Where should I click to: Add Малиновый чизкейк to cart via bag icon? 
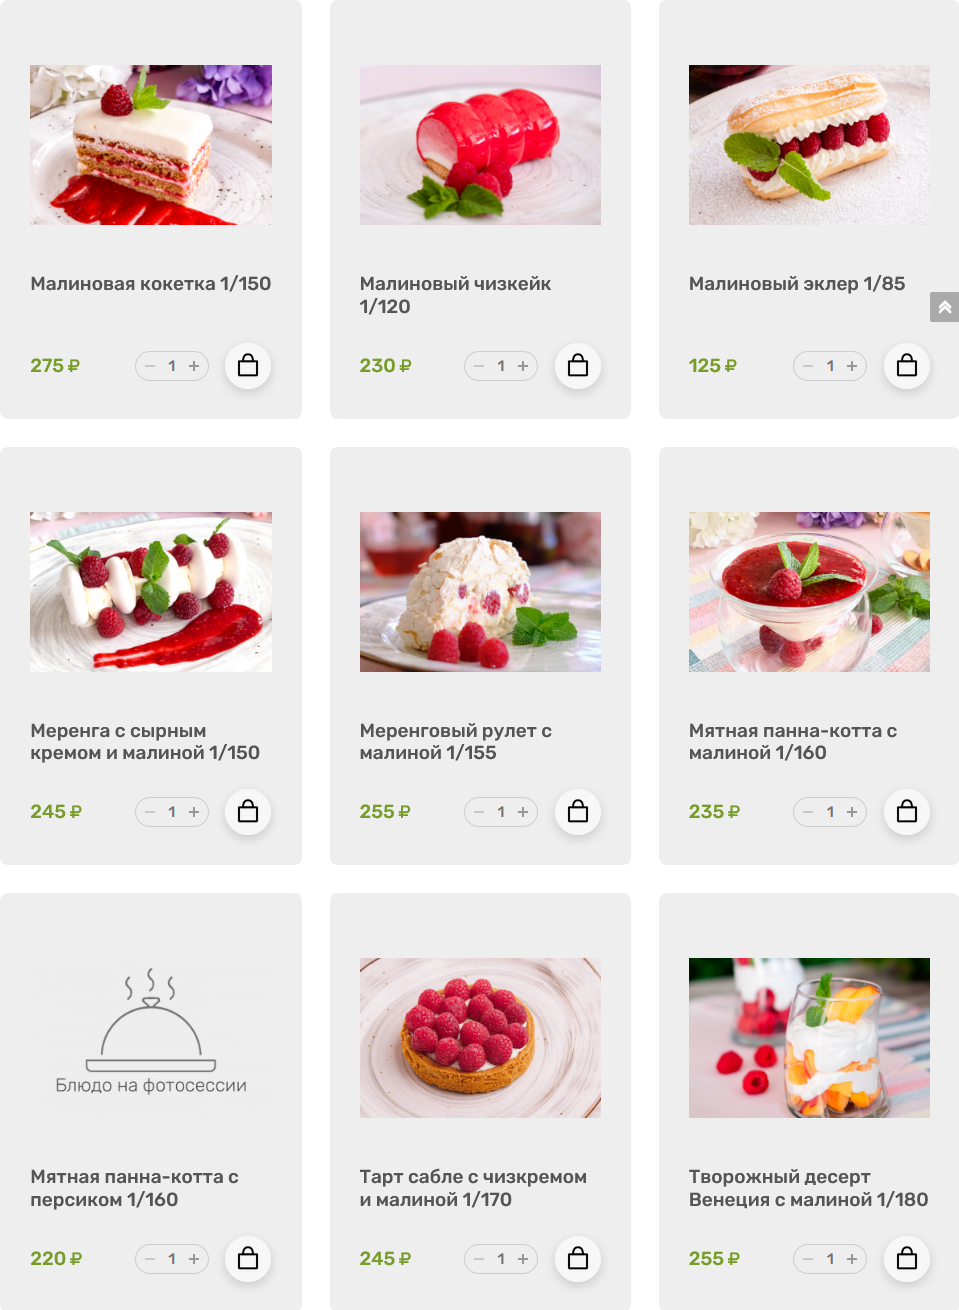(x=578, y=366)
